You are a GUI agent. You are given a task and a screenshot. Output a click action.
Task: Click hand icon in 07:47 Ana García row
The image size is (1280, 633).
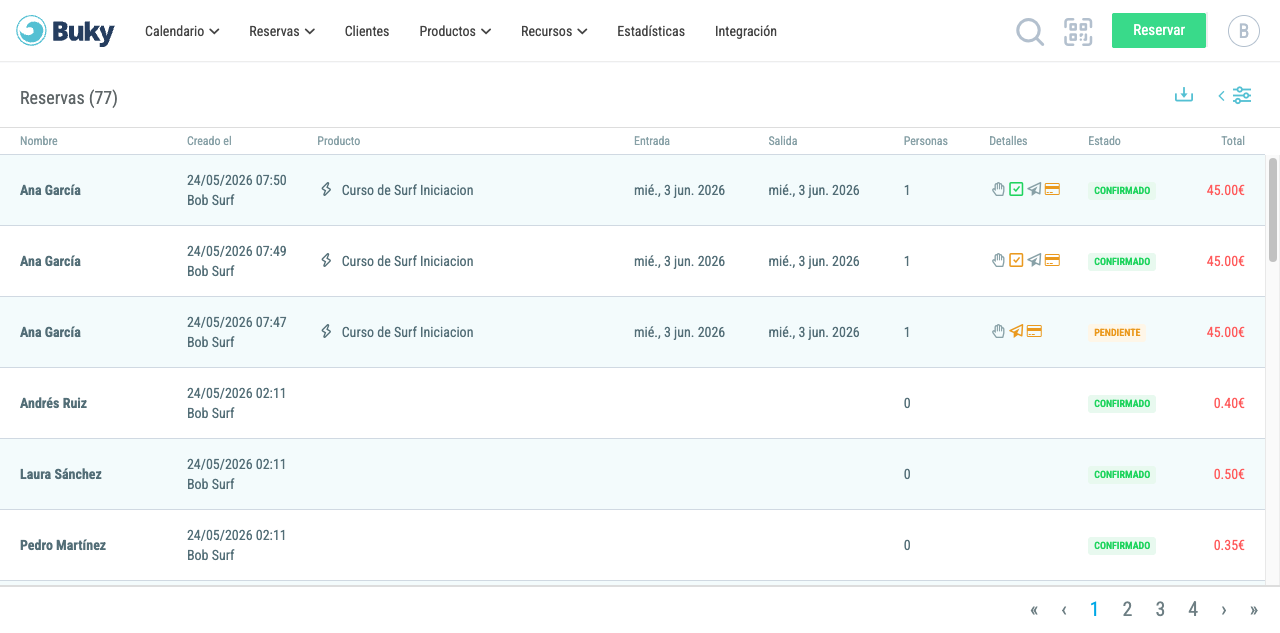pyautogui.click(x=998, y=331)
